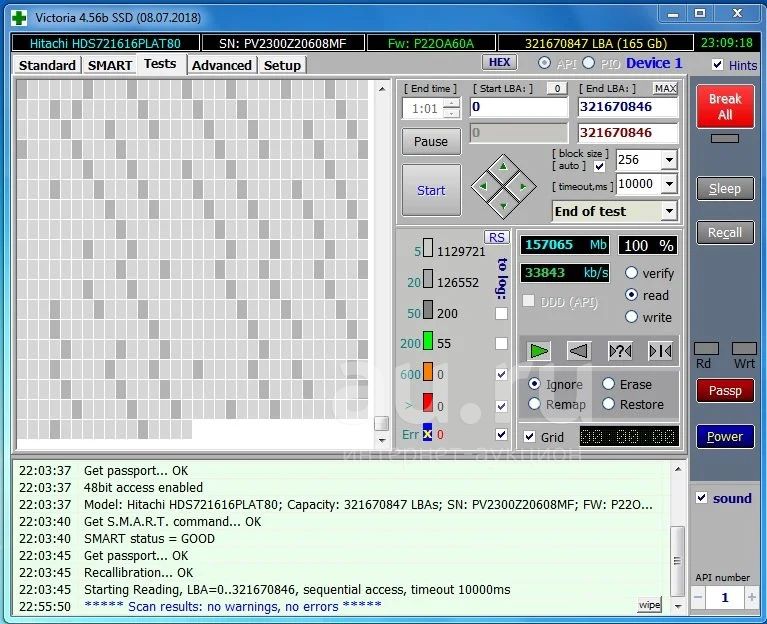Click the End LBA input field
The width and height of the screenshot is (767, 624).
628,107
